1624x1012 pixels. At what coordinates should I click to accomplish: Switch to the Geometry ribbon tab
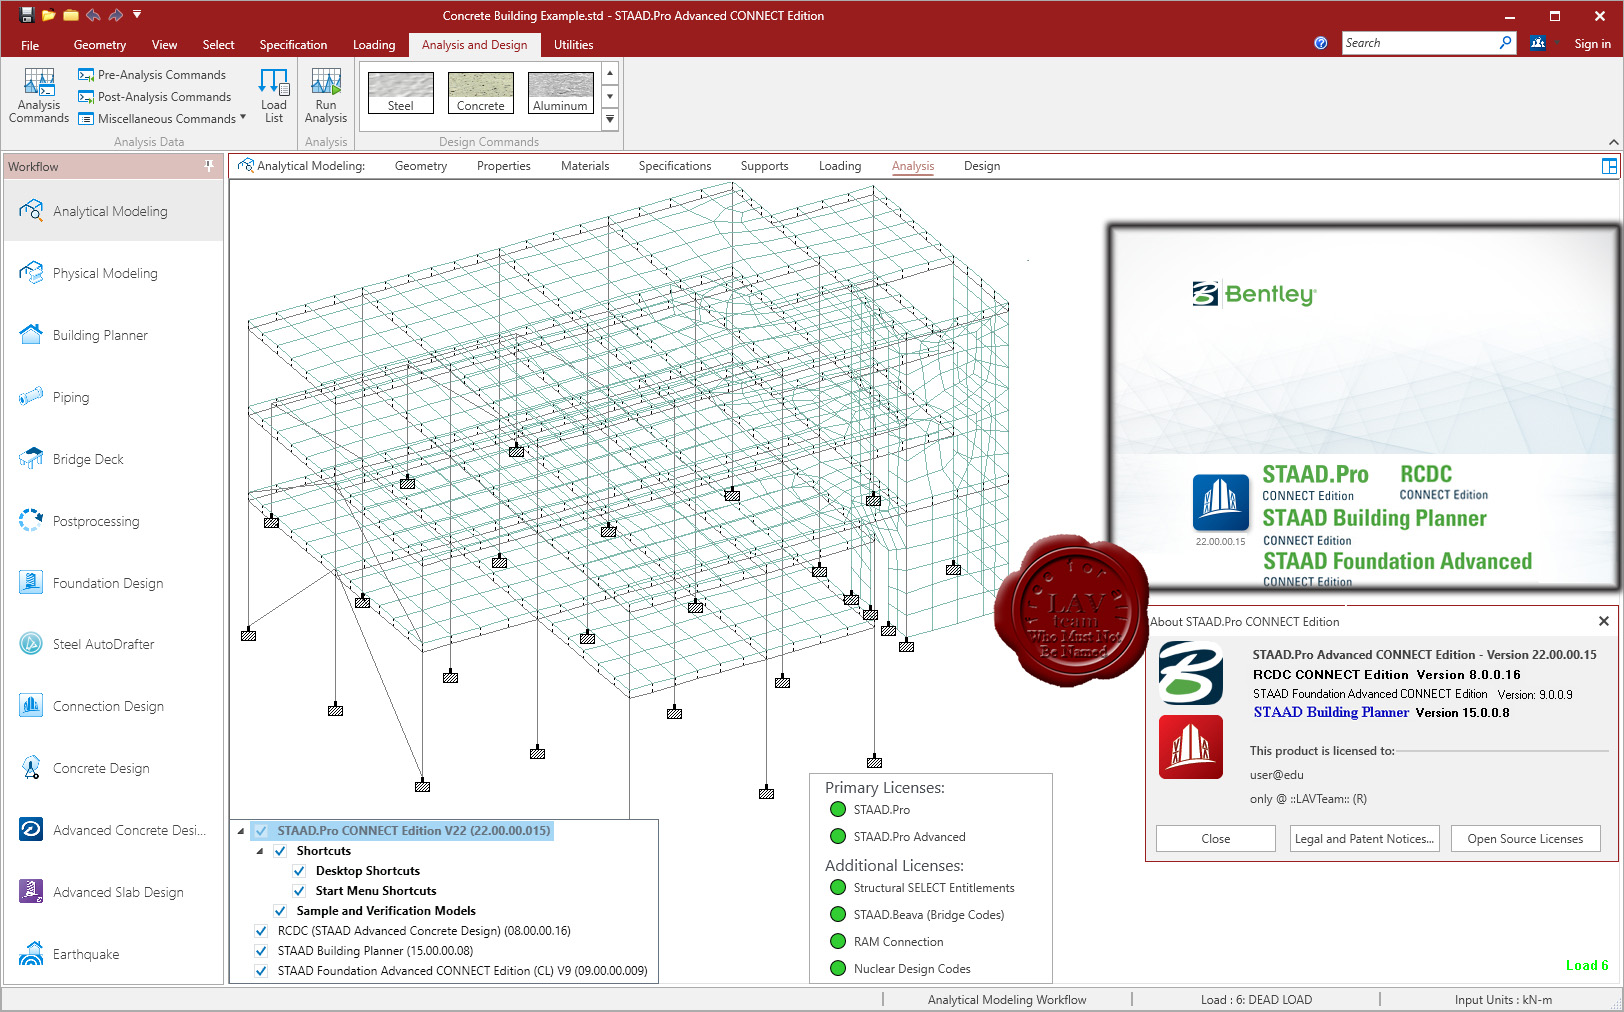pyautogui.click(x=100, y=45)
